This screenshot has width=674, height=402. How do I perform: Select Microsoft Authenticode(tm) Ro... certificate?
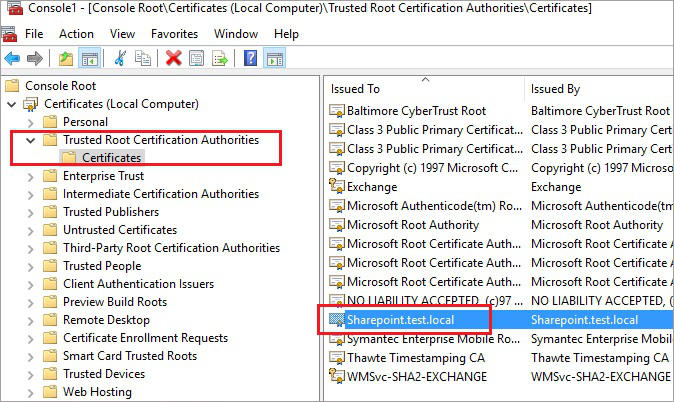tap(434, 206)
